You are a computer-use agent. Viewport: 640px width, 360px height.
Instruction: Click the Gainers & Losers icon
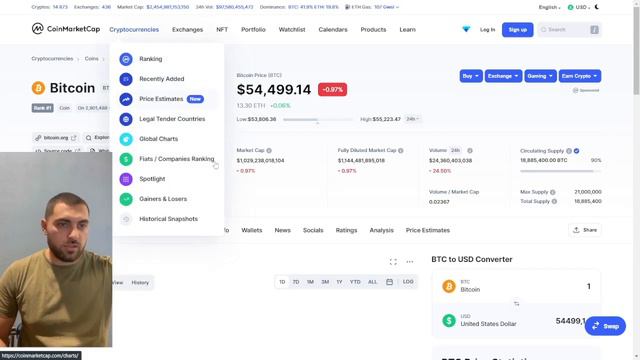[x=126, y=199]
